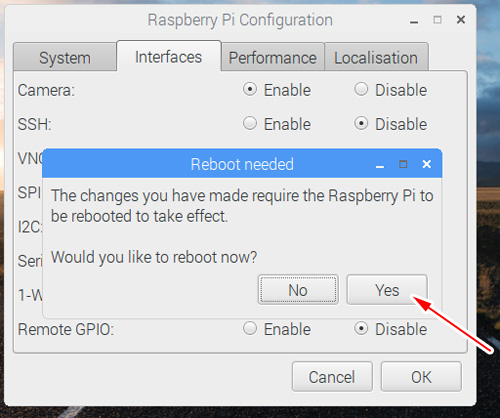Go to the Localisation tab
Viewport: 500px width, 418px height.
point(376,57)
